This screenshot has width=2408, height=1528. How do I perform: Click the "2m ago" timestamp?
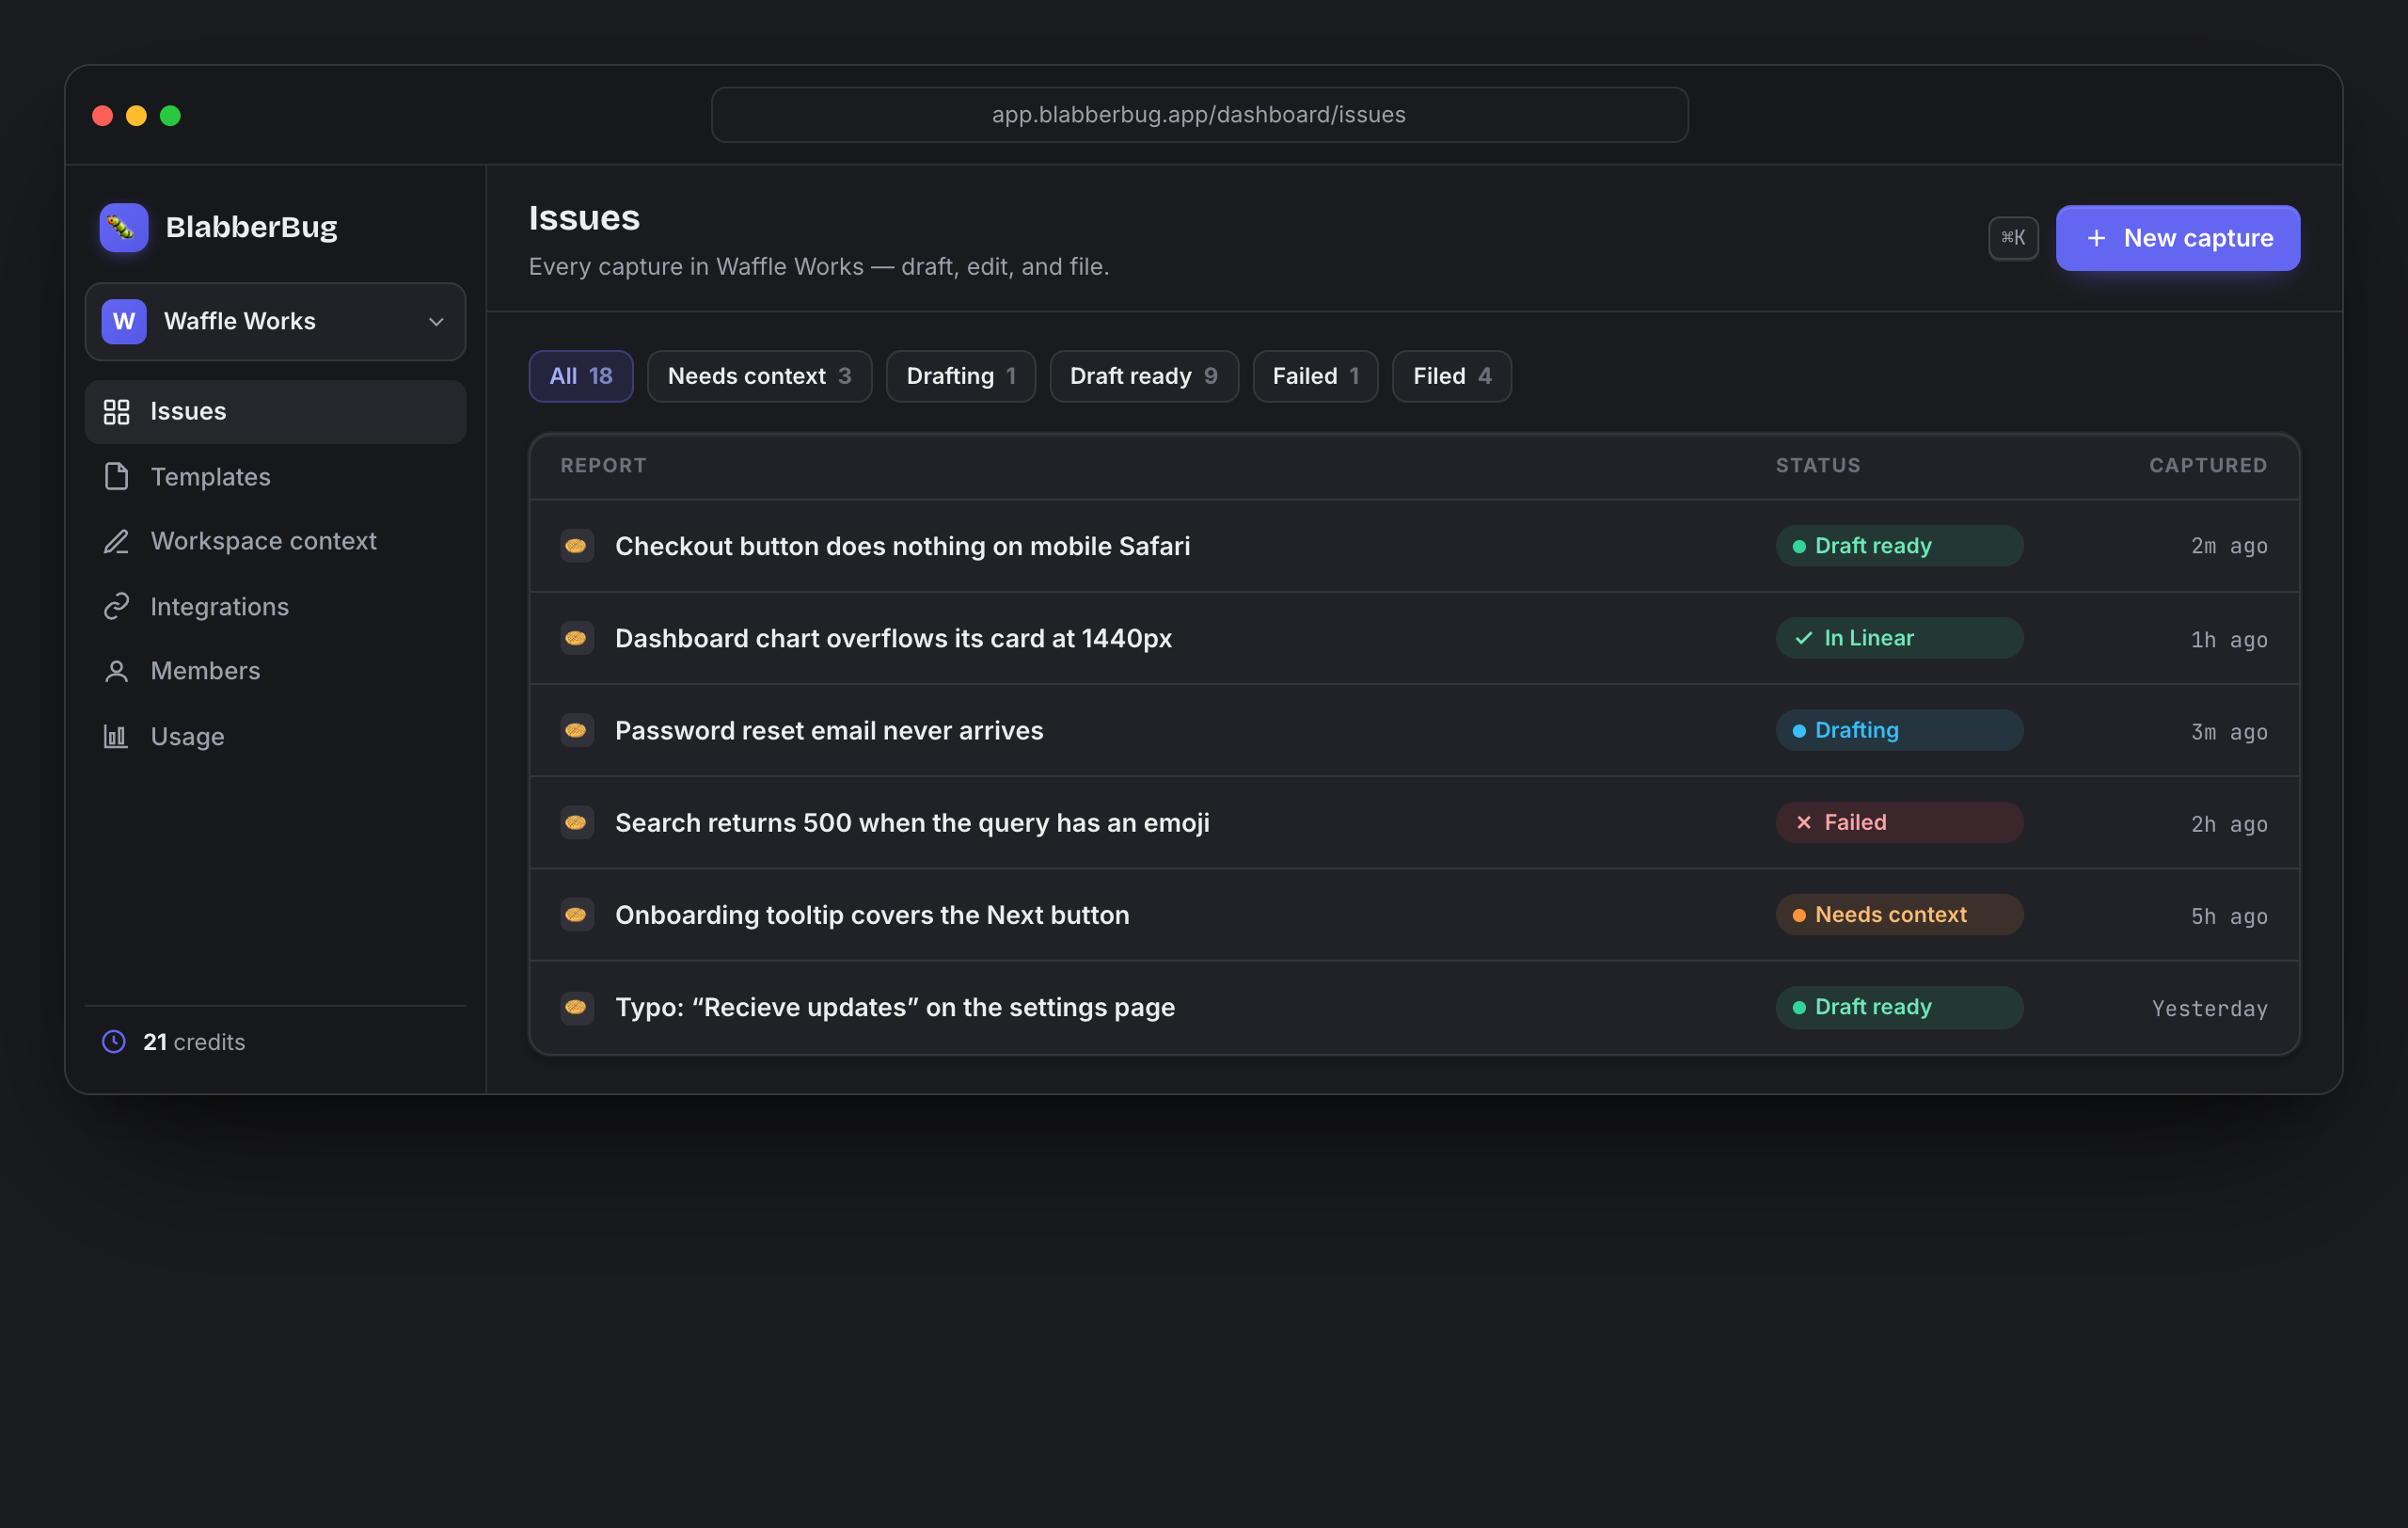(x=2228, y=546)
